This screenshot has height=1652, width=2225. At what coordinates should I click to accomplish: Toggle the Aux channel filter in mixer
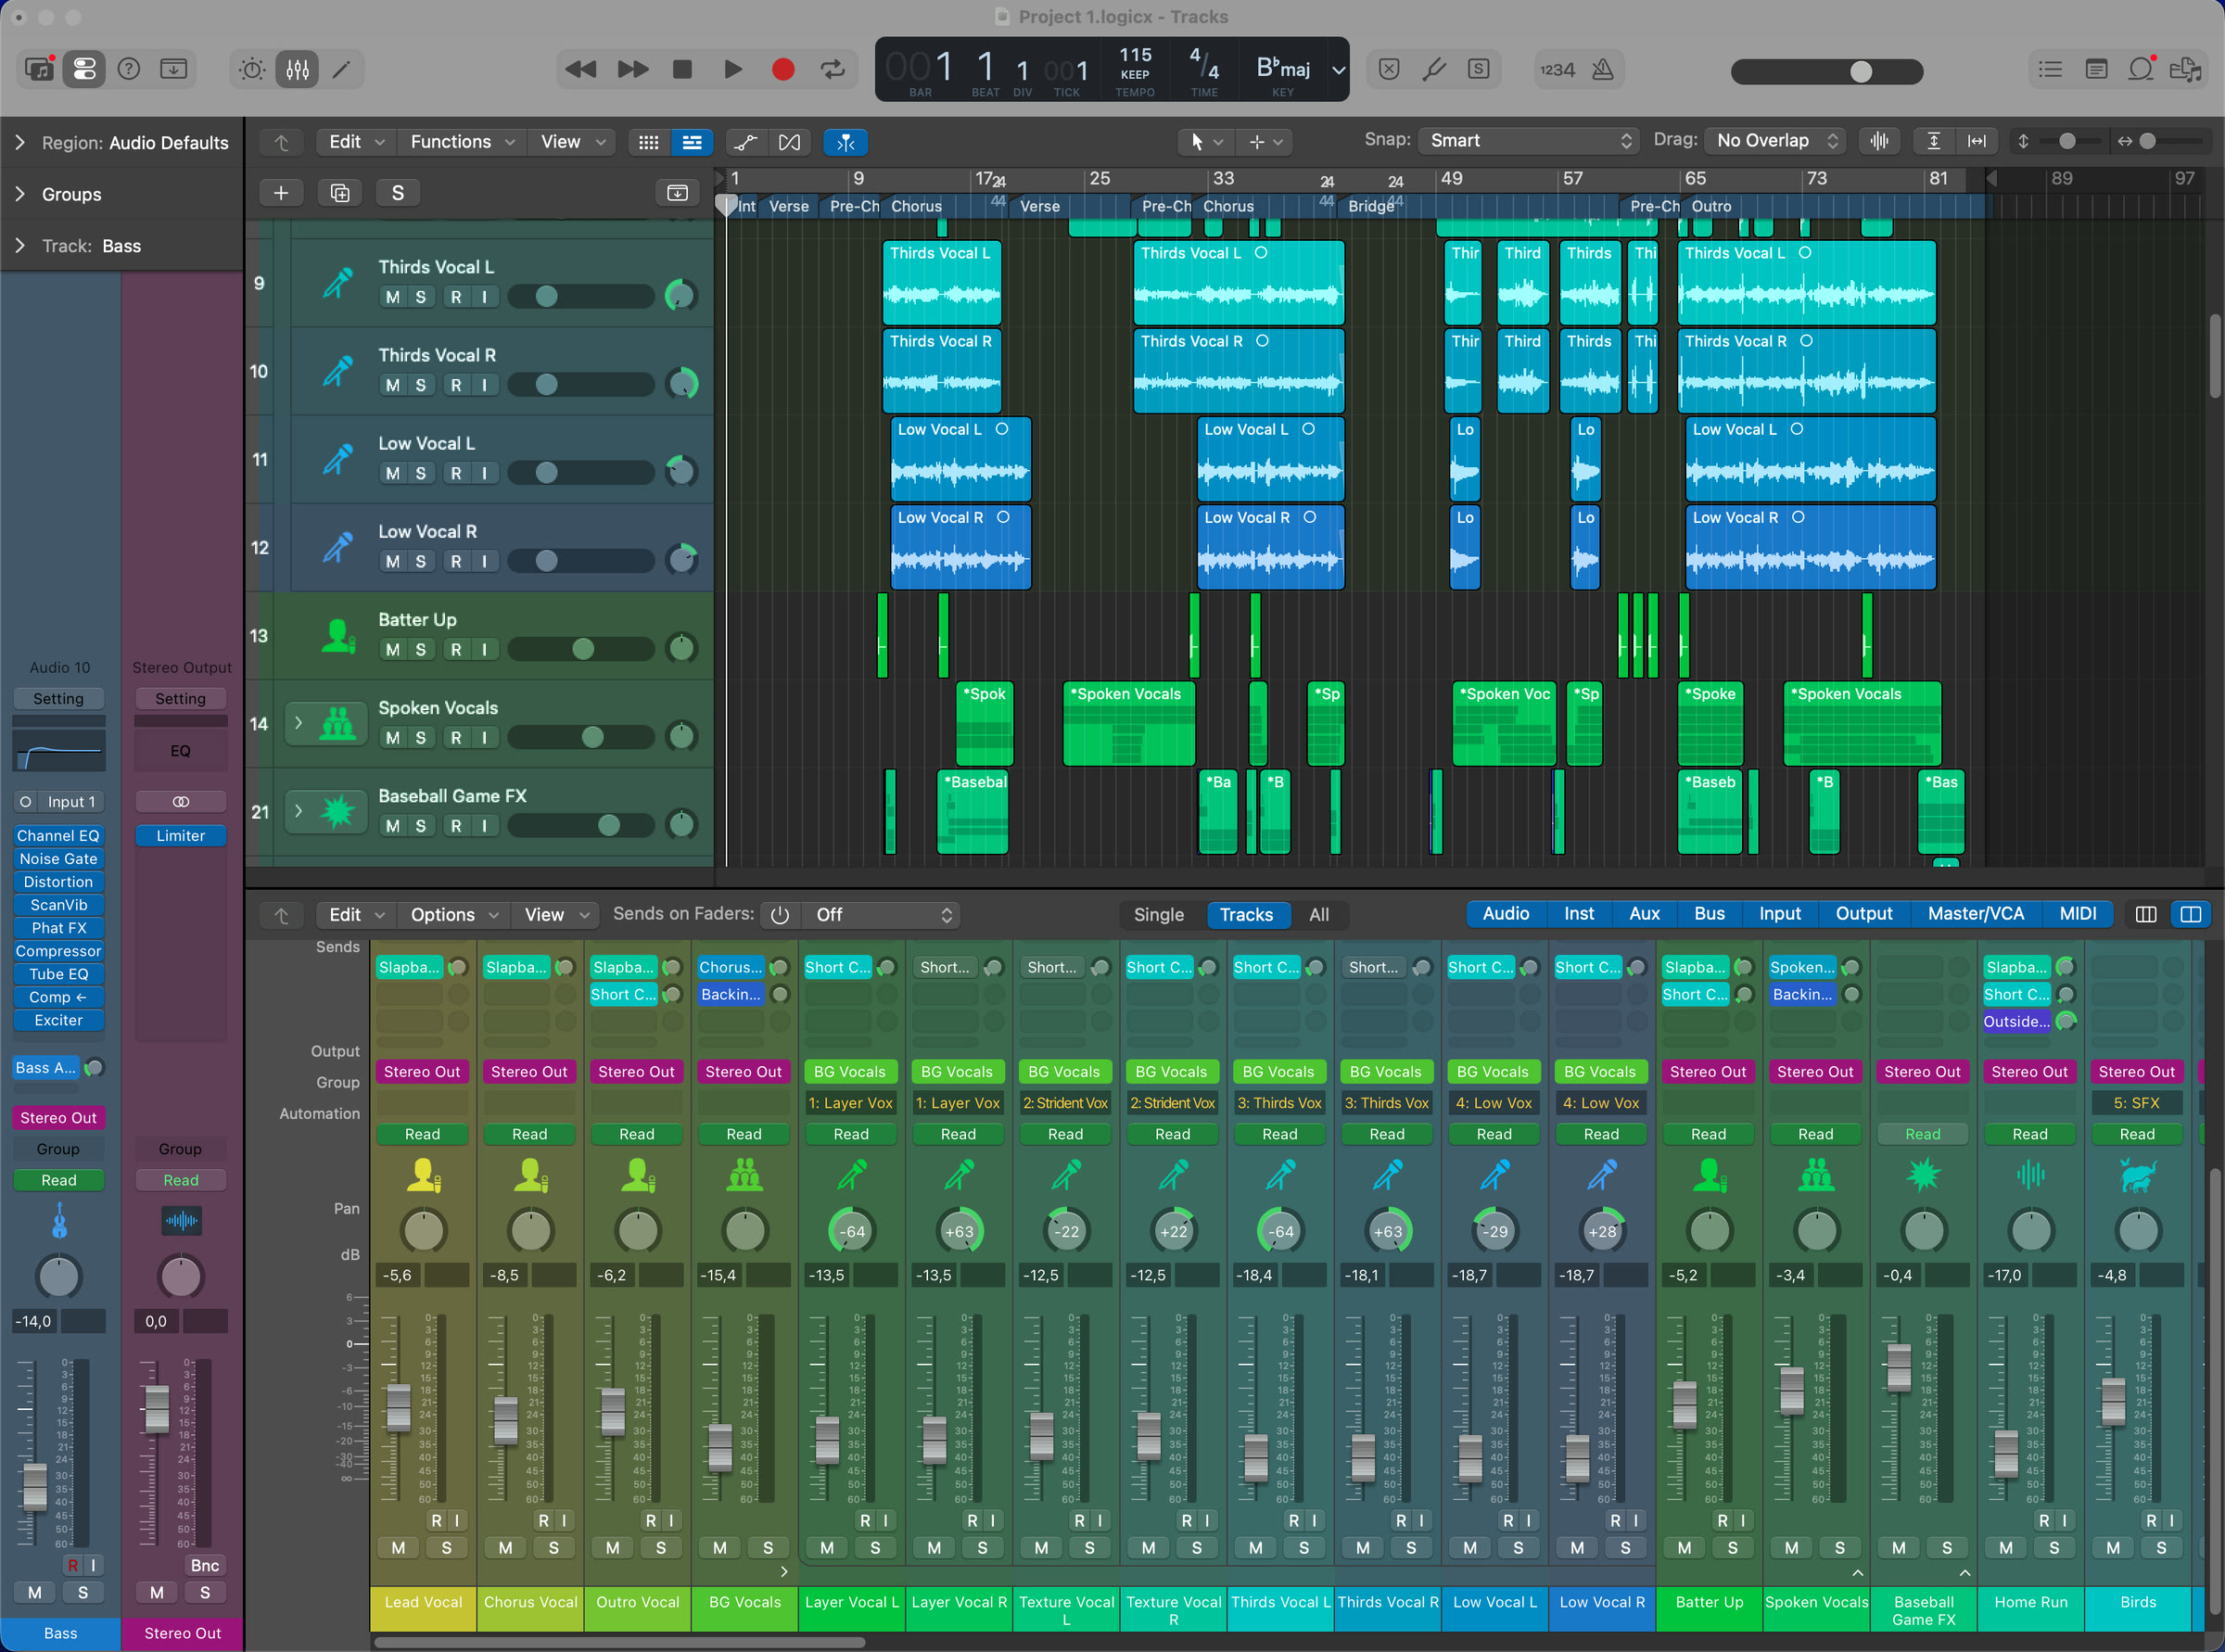pyautogui.click(x=1644, y=913)
